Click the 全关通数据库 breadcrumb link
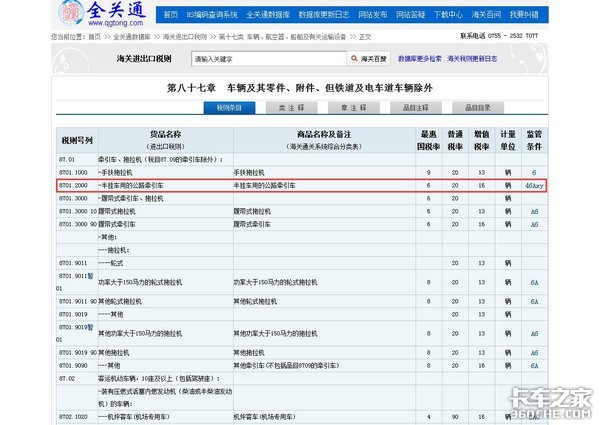600x425 pixels. pos(132,37)
